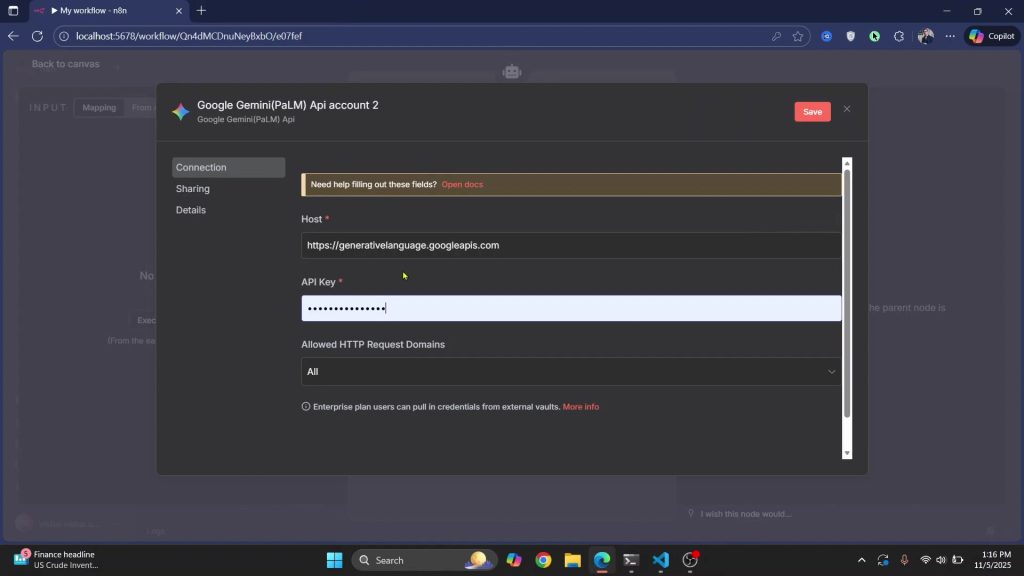Viewport: 1024px width, 576px height.
Task: Click the browser refresh icon
Action: point(37,36)
